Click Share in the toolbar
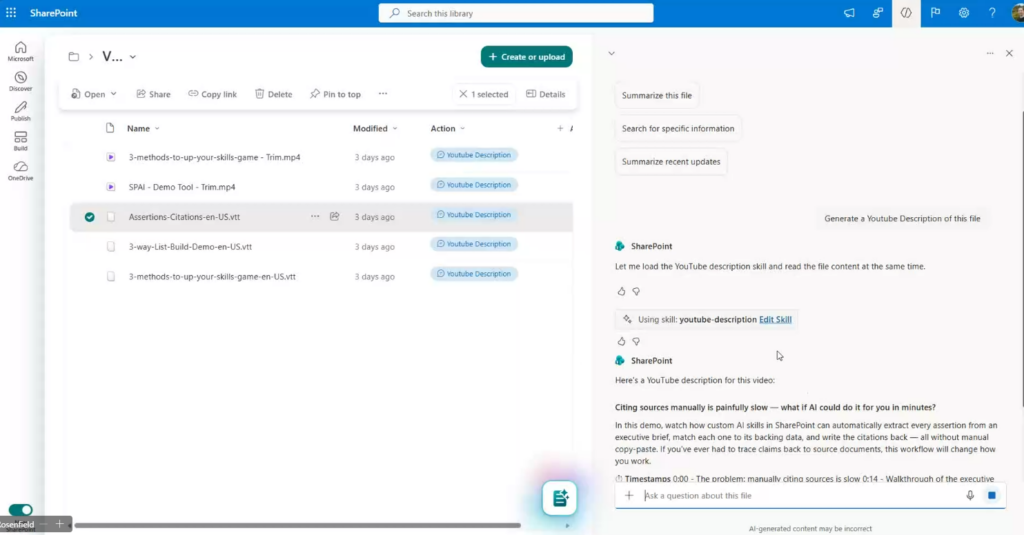Viewport: 1024px width, 535px height. click(153, 94)
